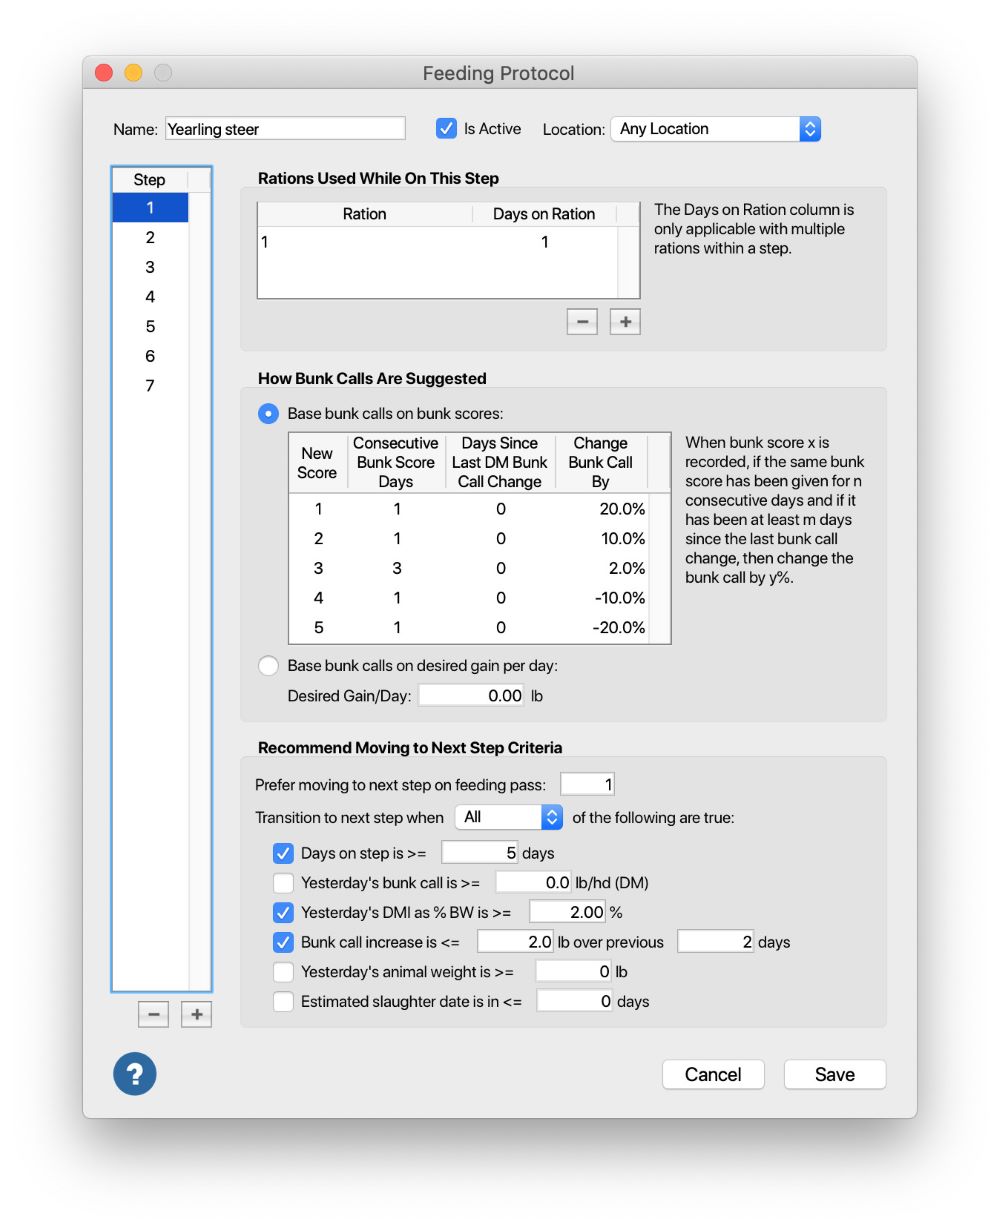Enable Yesterday's bunk call is >= checkbox
Image resolution: width=1000 pixels, height=1228 pixels.
tap(284, 883)
